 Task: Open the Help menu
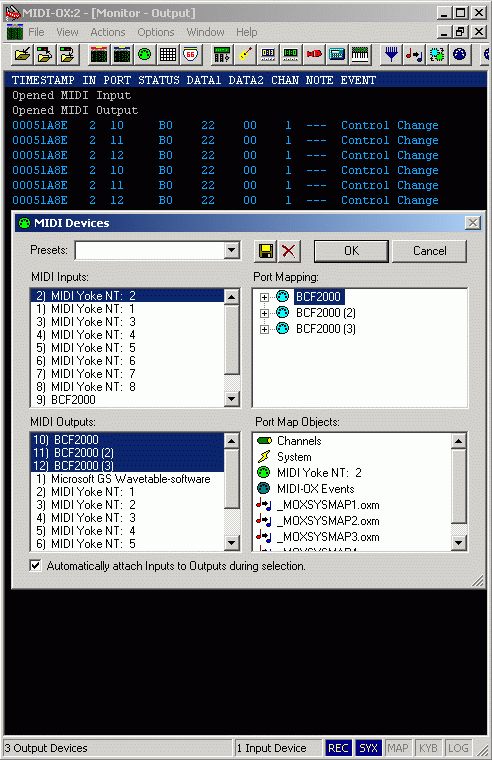(x=247, y=32)
